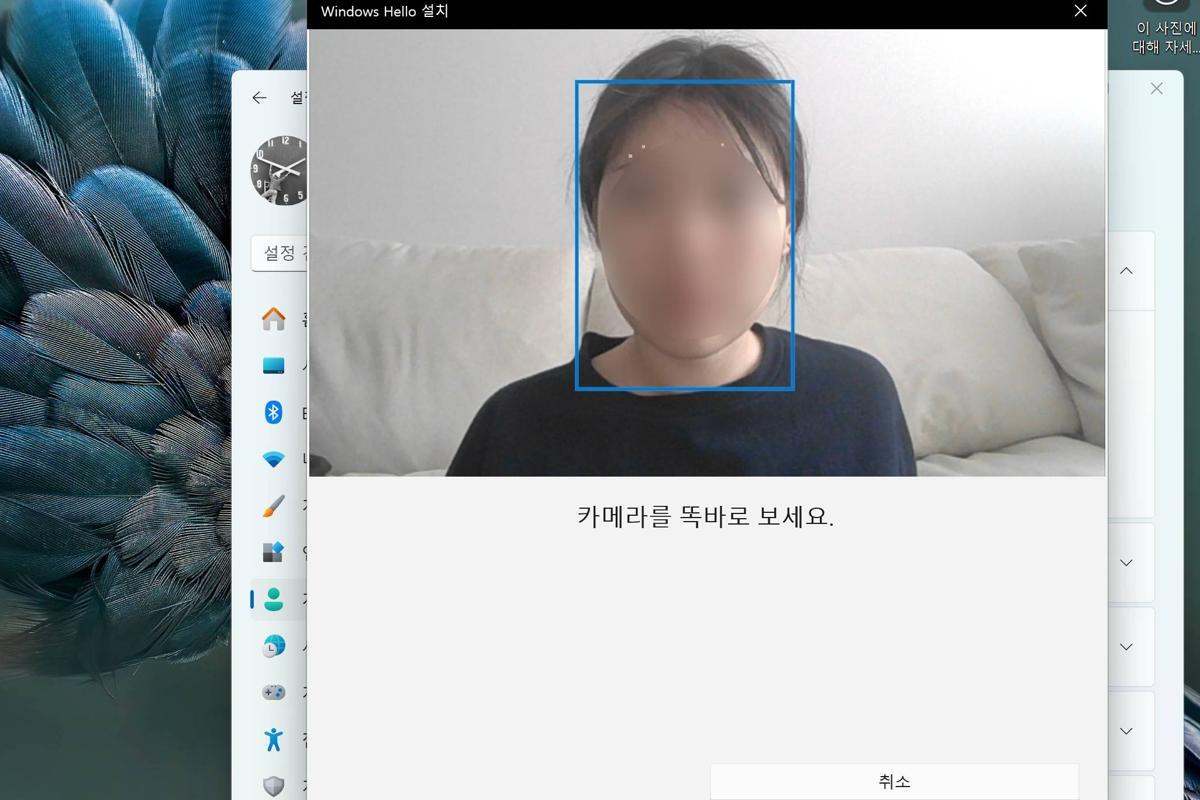This screenshot has height=800, width=1200.
Task: Select the Gaming controller icon
Action: click(x=273, y=692)
